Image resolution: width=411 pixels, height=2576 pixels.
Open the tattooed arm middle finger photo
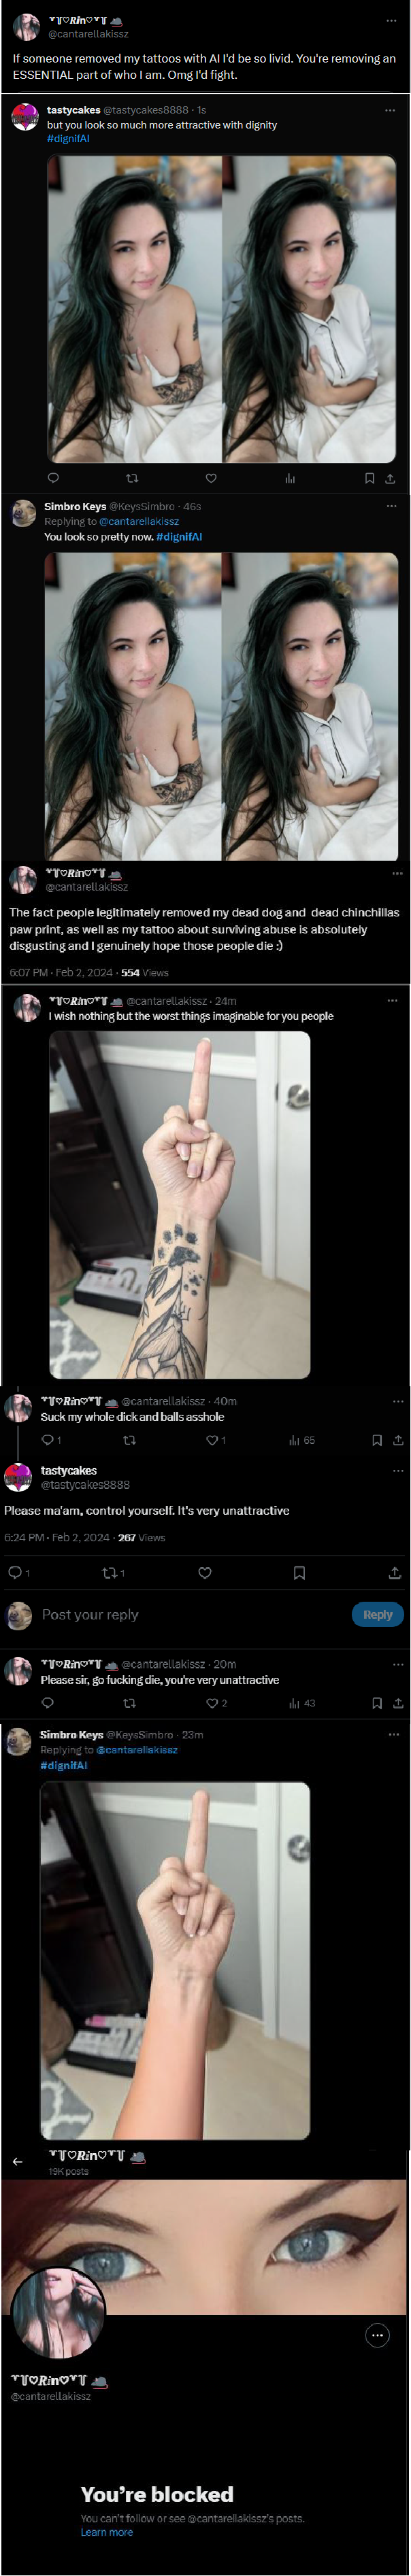point(180,1205)
